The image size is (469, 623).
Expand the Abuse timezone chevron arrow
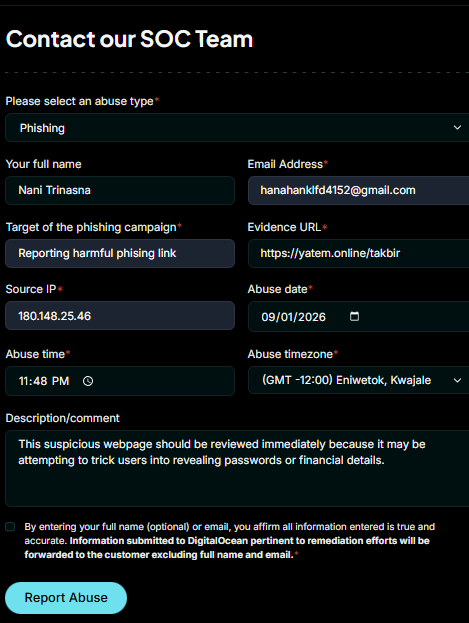point(457,380)
